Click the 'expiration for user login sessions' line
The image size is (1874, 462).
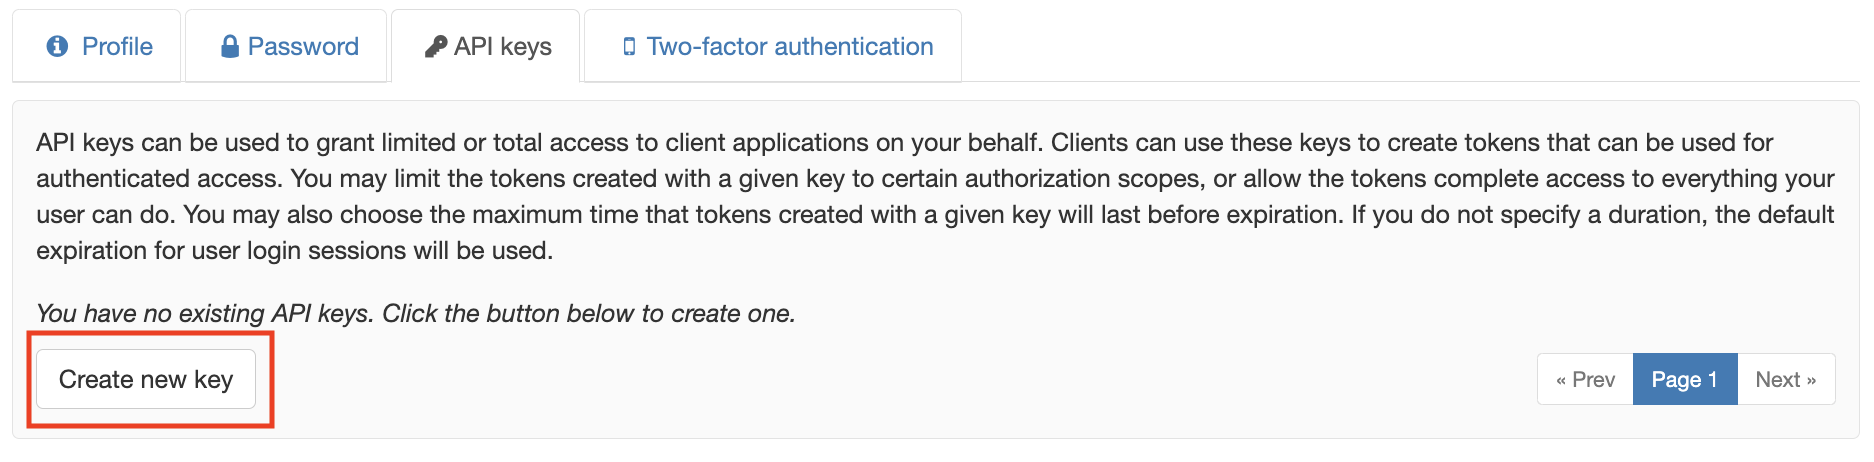click(x=294, y=251)
